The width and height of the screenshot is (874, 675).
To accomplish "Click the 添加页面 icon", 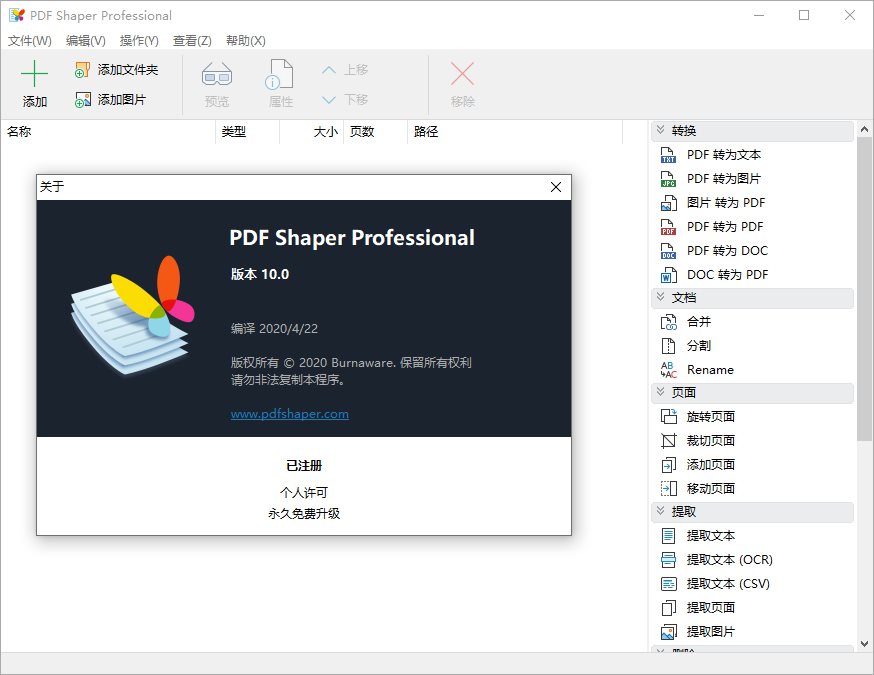I will click(x=668, y=464).
